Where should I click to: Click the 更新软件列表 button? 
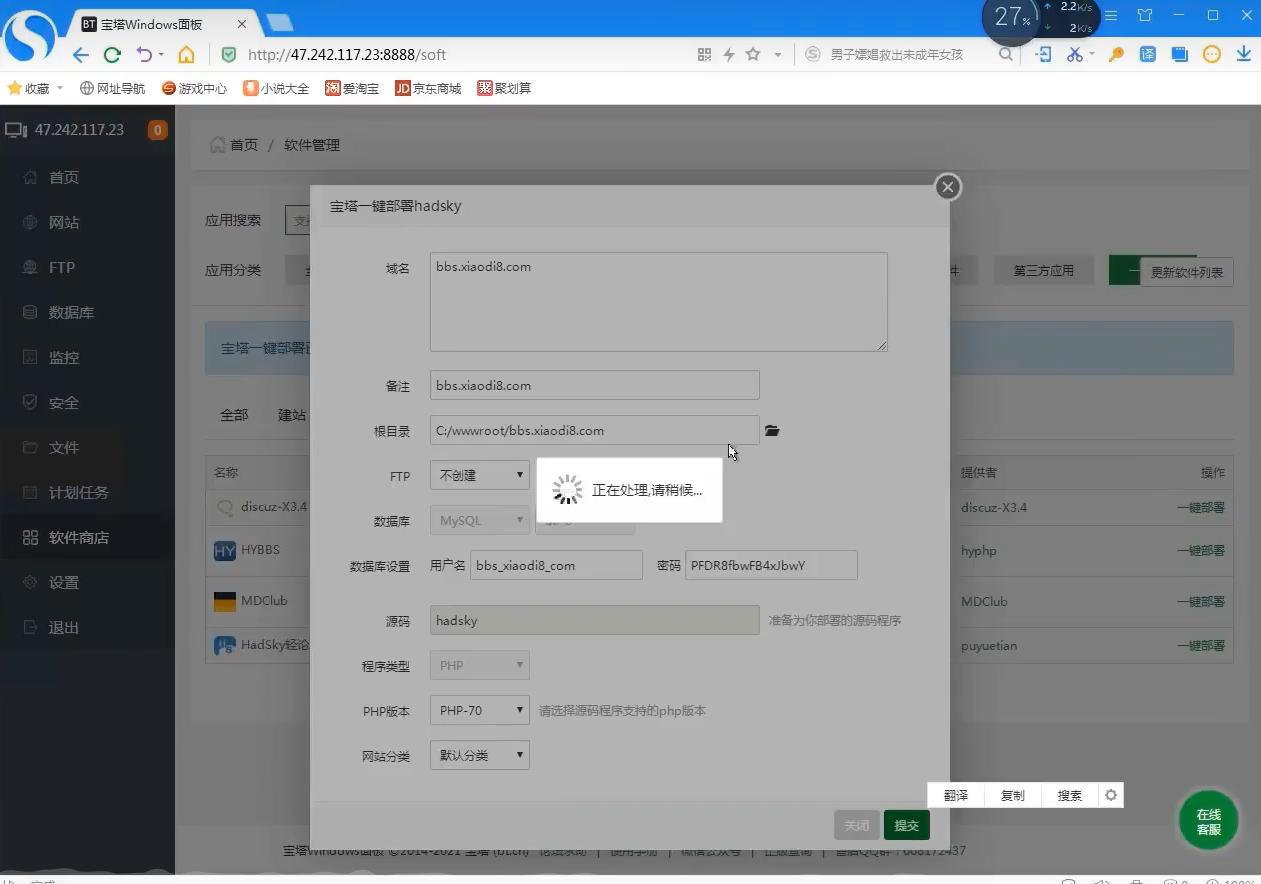tap(1186, 272)
